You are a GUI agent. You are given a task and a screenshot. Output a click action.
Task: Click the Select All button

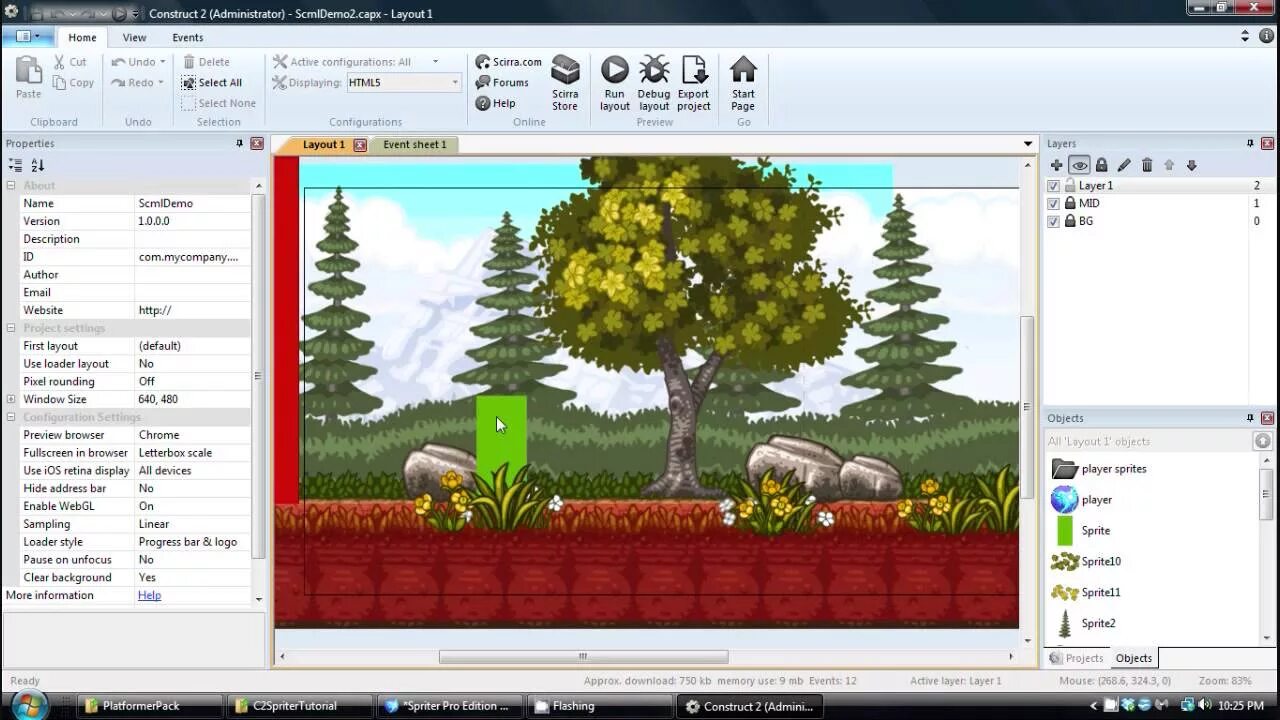(212, 83)
